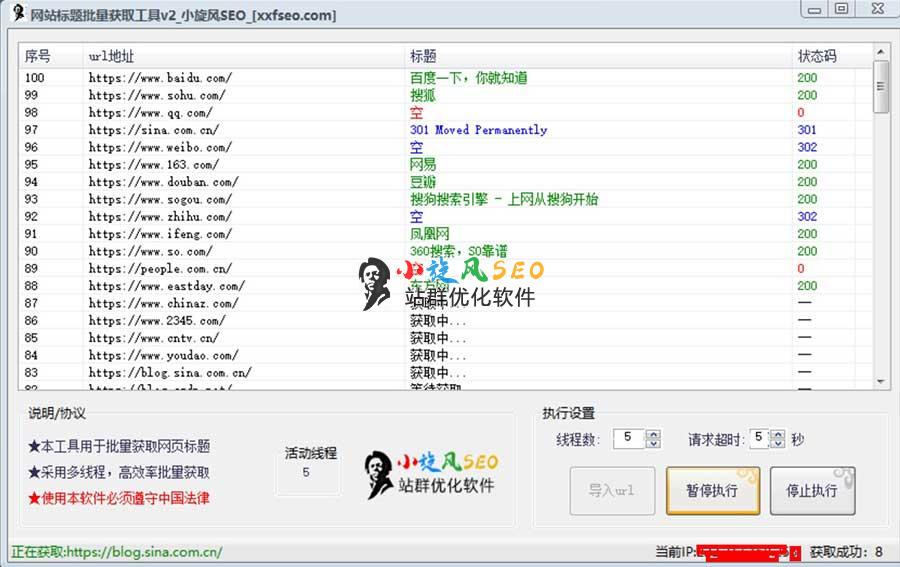
Task: Select the https://www.youdao.com/ row
Action: (445, 355)
